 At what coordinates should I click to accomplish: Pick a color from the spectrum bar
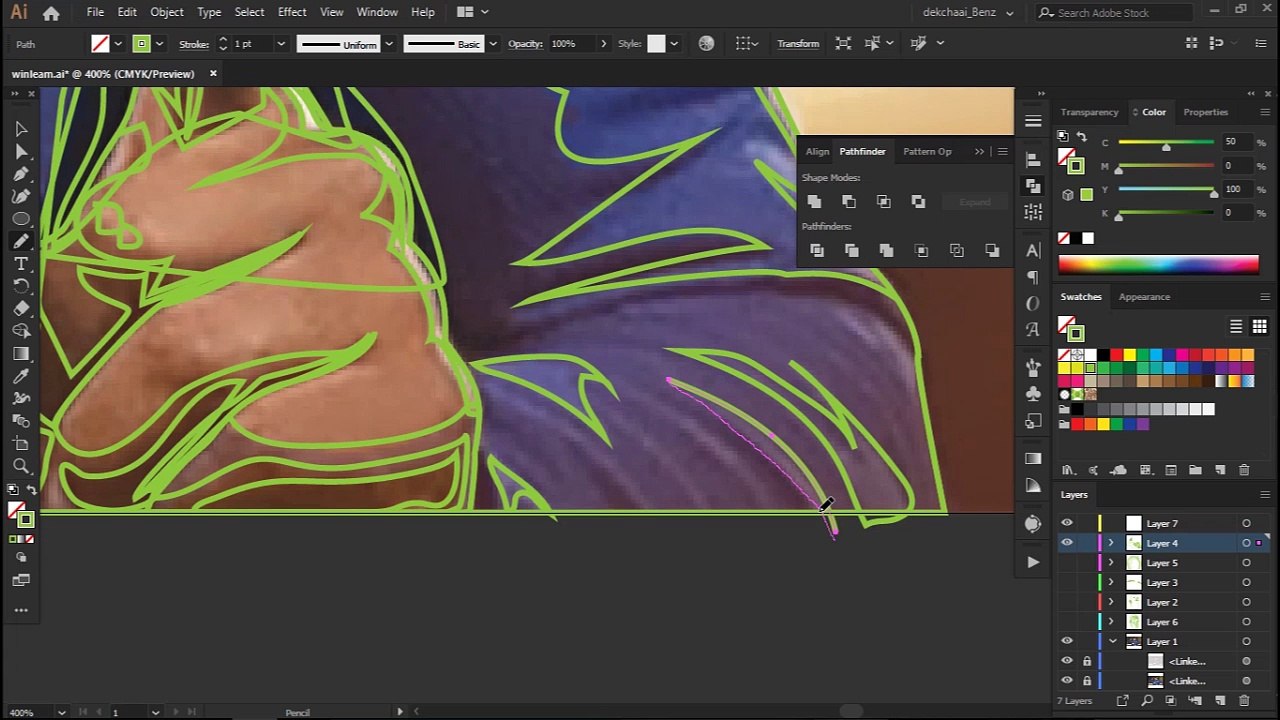(x=1158, y=264)
